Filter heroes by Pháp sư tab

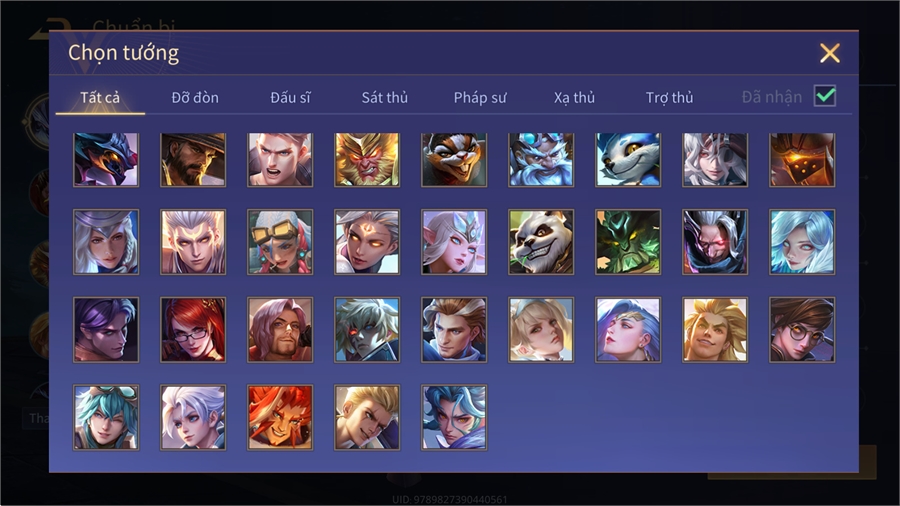480,98
